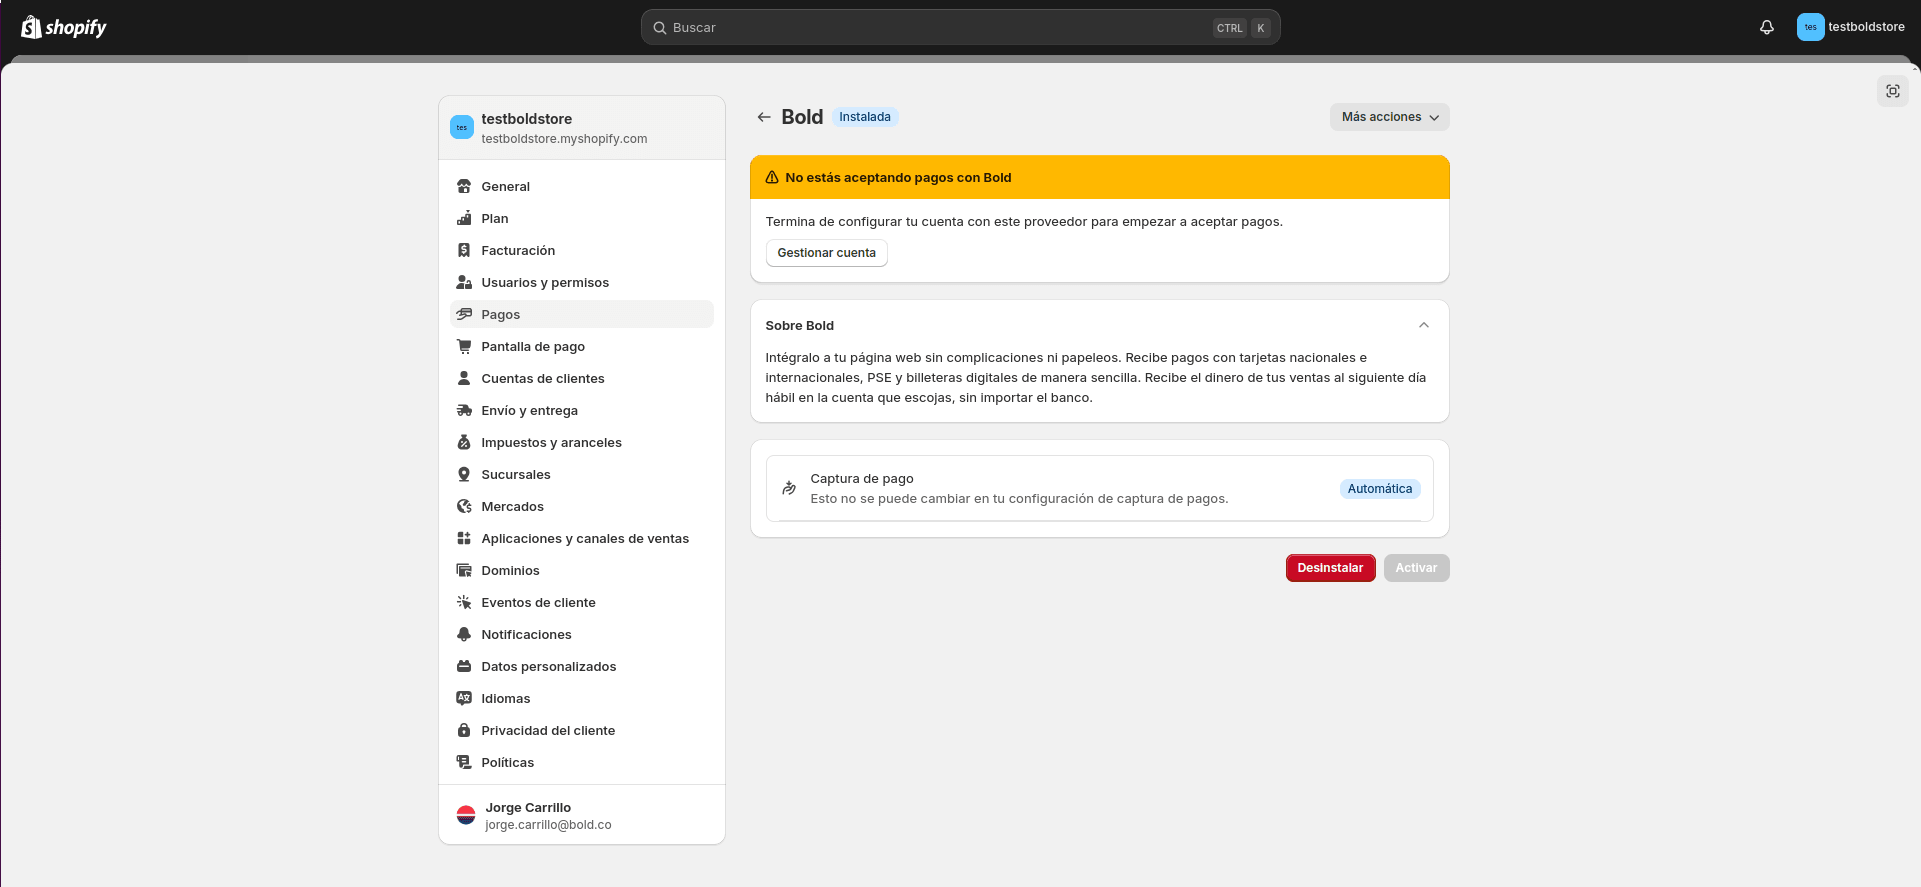1921x887 pixels.
Task: Click testboldstore.myshopify.com text
Action: click(x=564, y=139)
